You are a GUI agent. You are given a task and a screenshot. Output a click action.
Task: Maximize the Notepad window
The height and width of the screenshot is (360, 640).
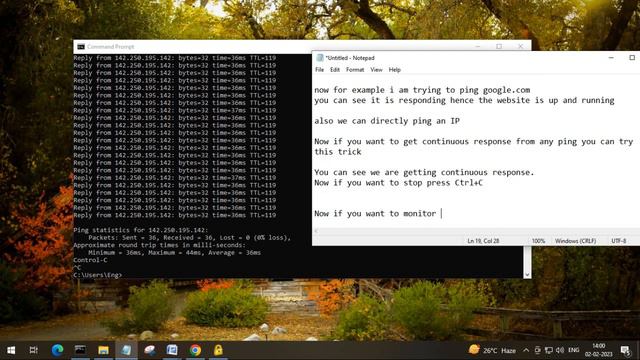click(x=632, y=58)
